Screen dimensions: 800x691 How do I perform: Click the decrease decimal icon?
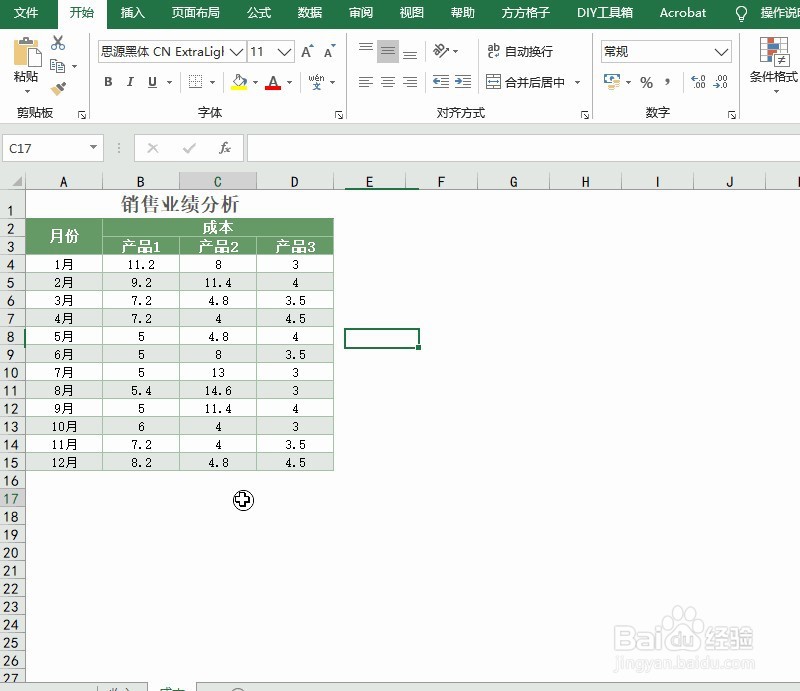click(x=720, y=82)
